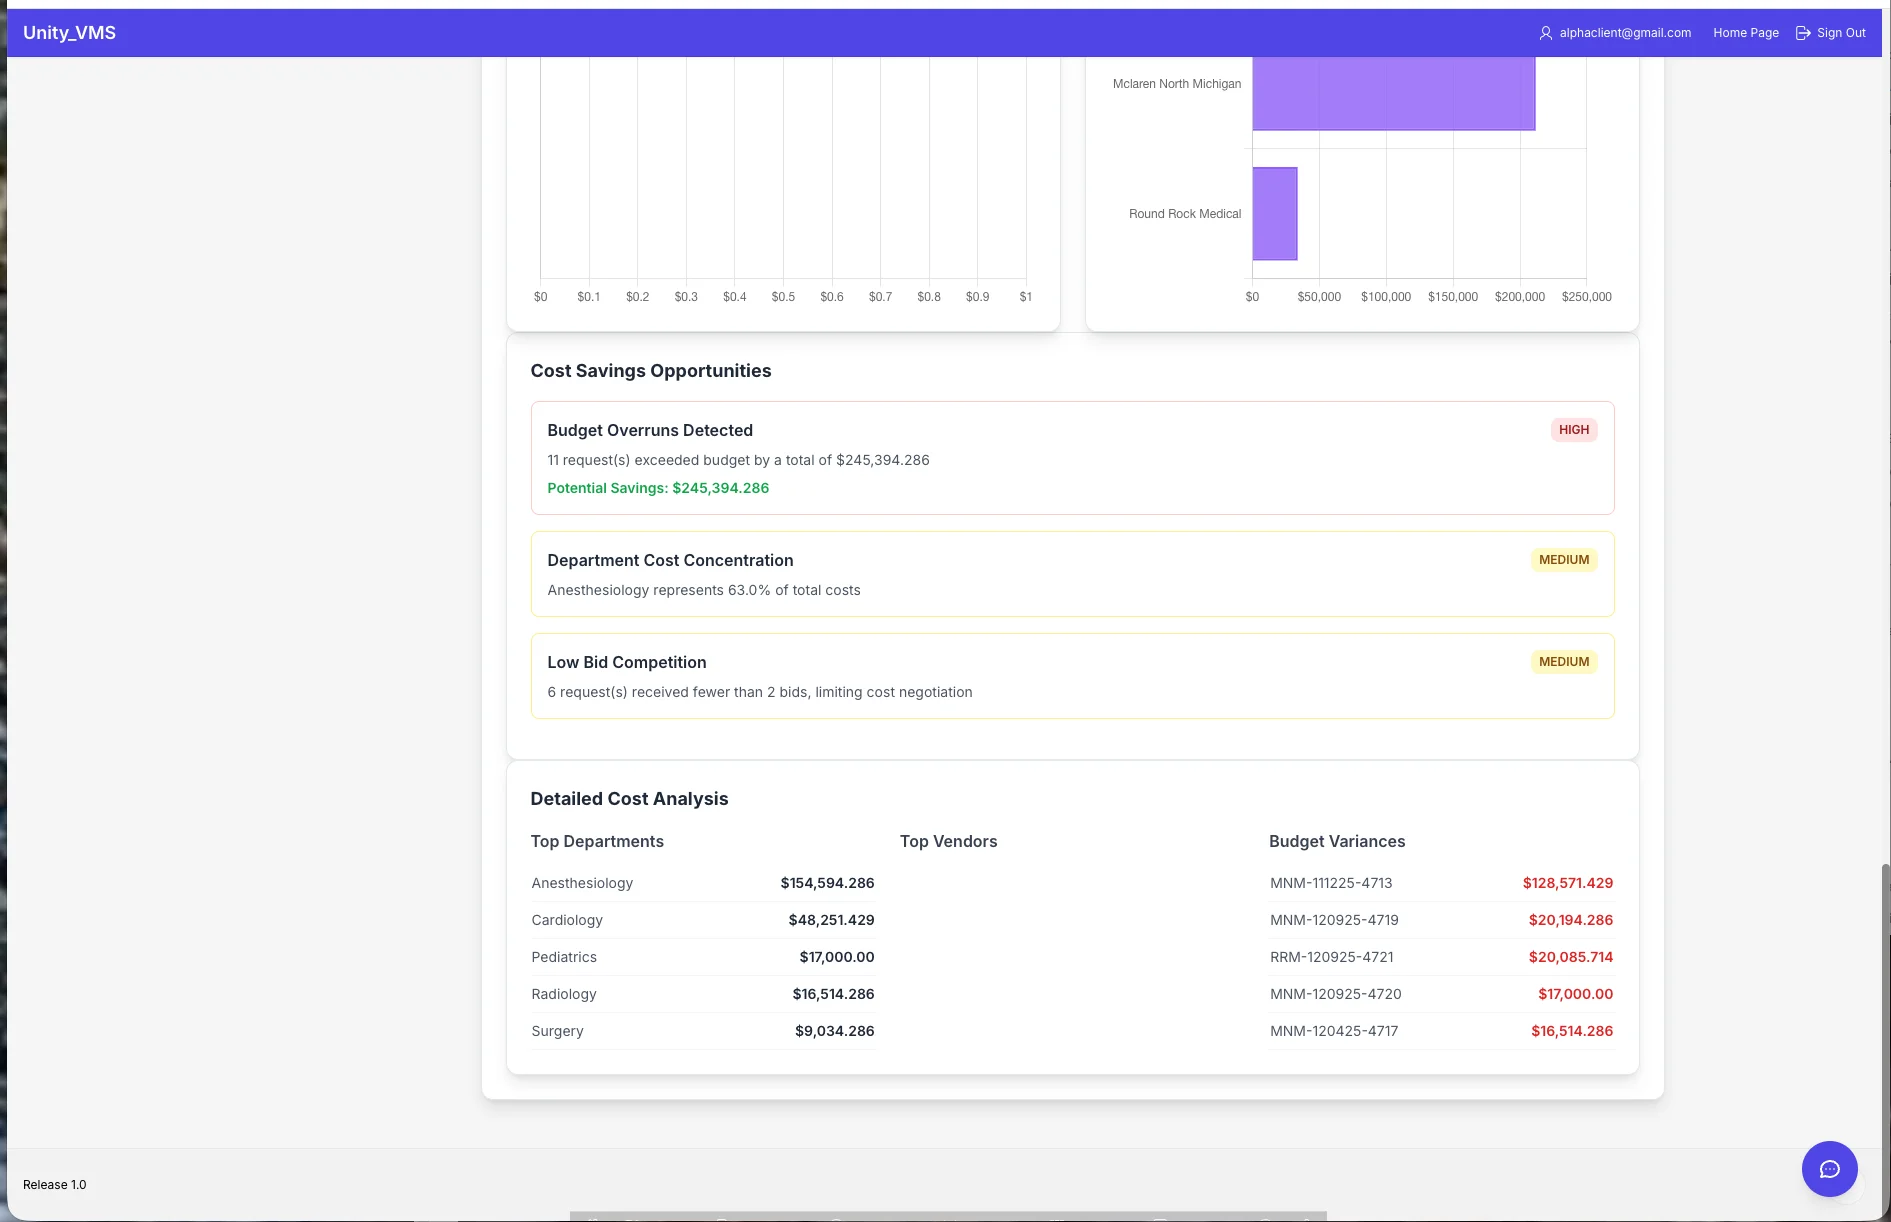This screenshot has width=1891, height=1222.
Task: Click the HIGH severity badge
Action: tap(1573, 429)
